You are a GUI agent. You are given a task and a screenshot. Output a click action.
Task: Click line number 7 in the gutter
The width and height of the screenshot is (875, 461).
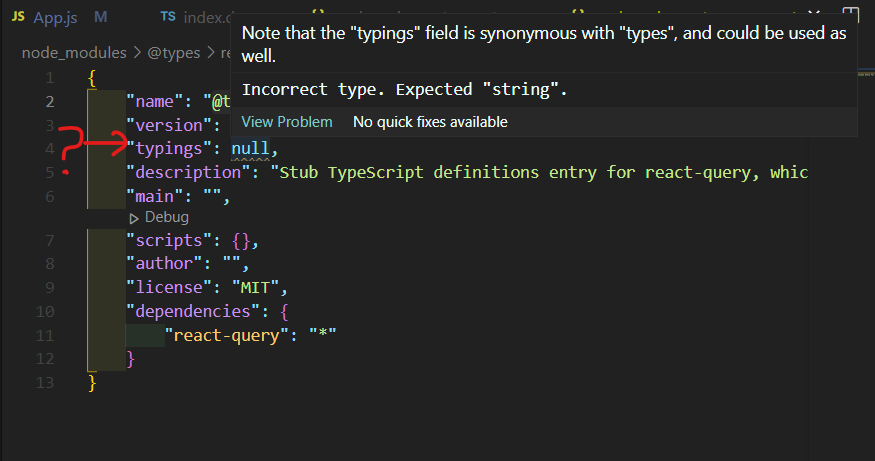50,241
